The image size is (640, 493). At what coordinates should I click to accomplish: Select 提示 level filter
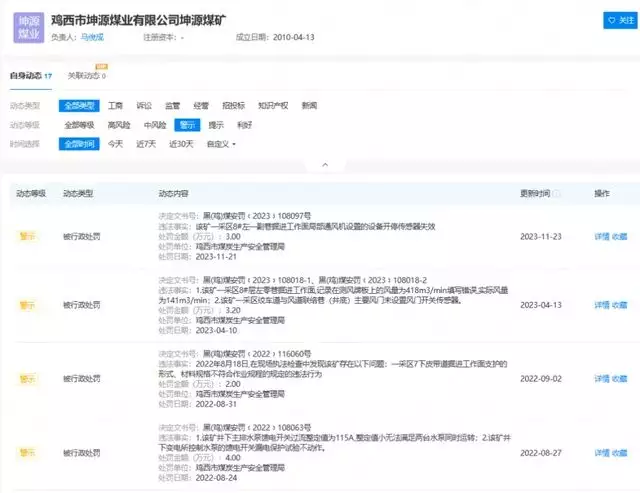coord(216,125)
